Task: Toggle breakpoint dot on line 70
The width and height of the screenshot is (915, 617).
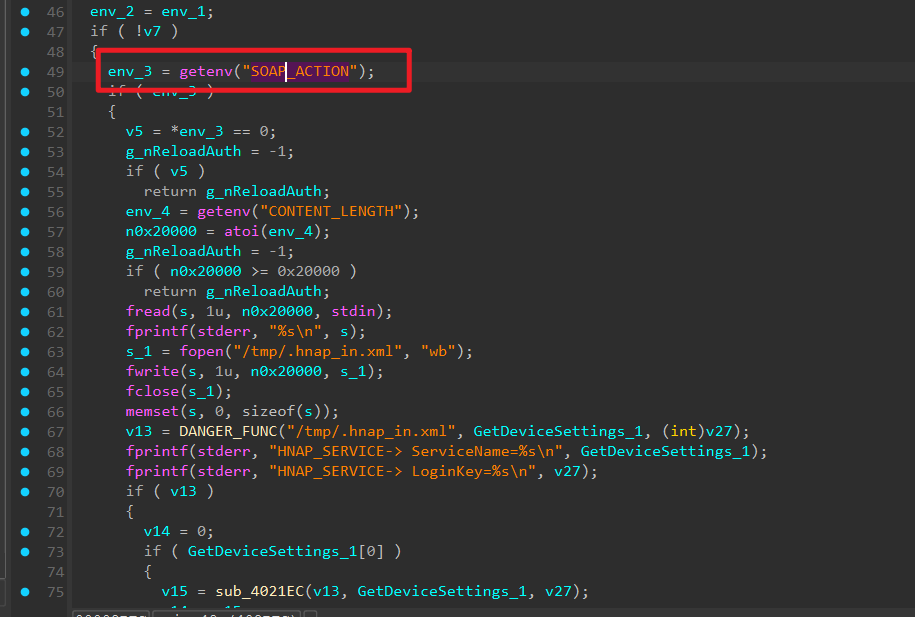Action: (25, 492)
